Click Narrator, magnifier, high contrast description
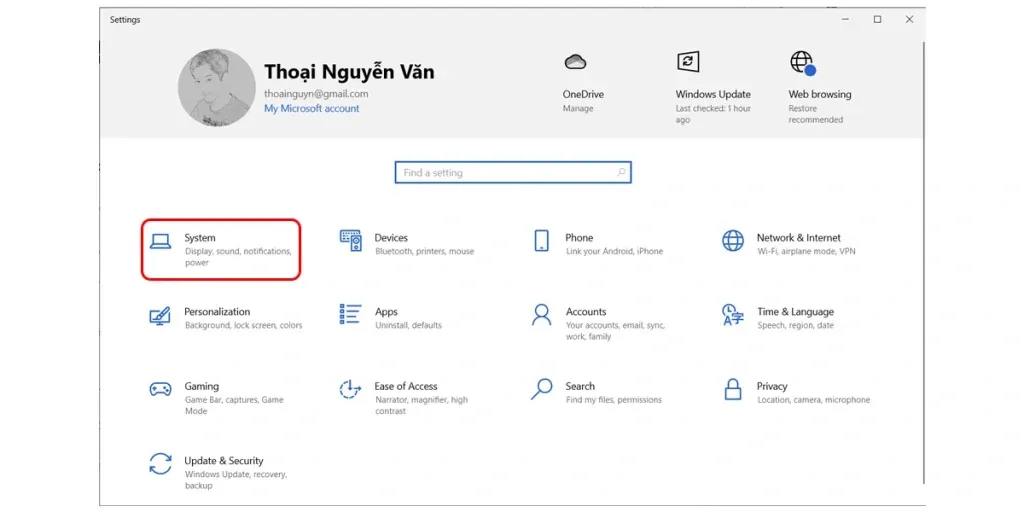The height and width of the screenshot is (512, 1024). click(x=421, y=405)
